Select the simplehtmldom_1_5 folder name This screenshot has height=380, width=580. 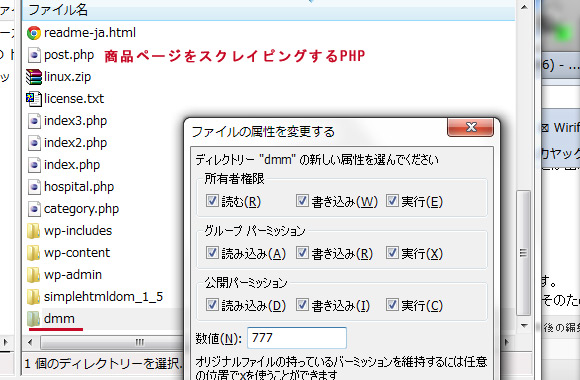coord(104,297)
